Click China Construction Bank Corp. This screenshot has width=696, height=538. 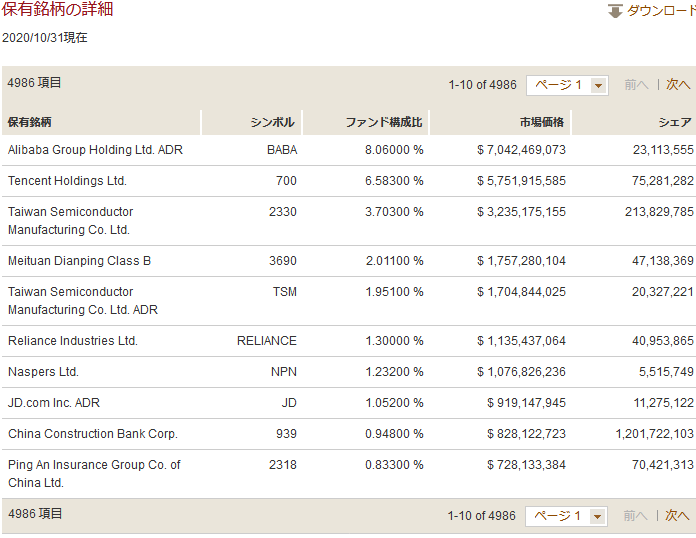[x=93, y=434]
